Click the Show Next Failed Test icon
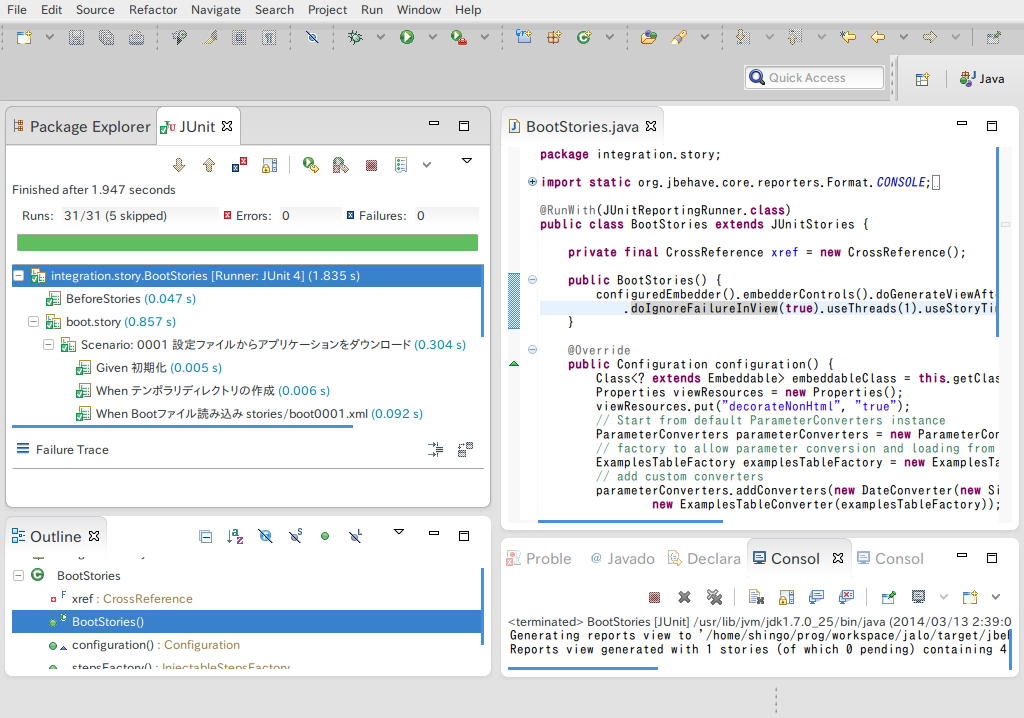The height and width of the screenshot is (718, 1024). pos(178,165)
